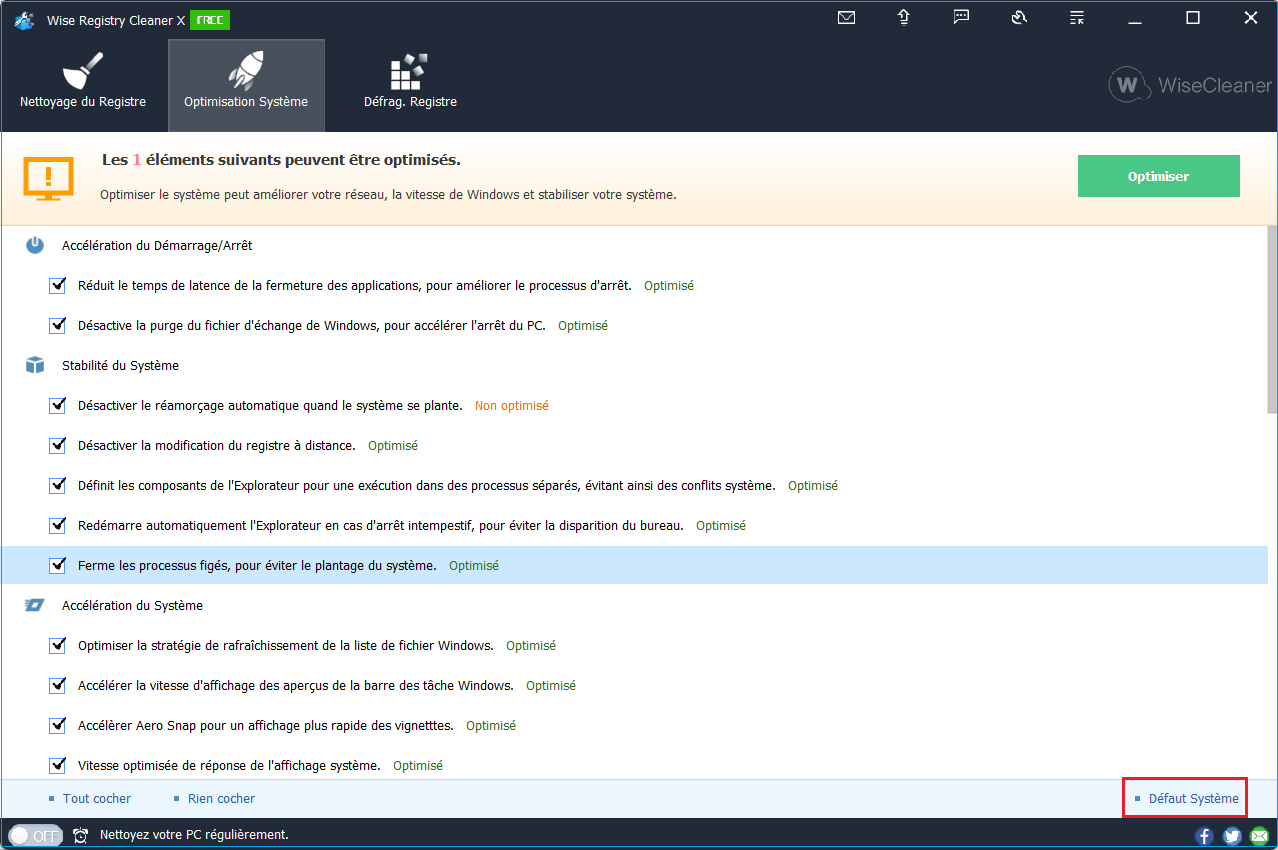The height and width of the screenshot is (850, 1278).
Task: Click 'Optimisé' next to registre à distance
Action: click(393, 445)
